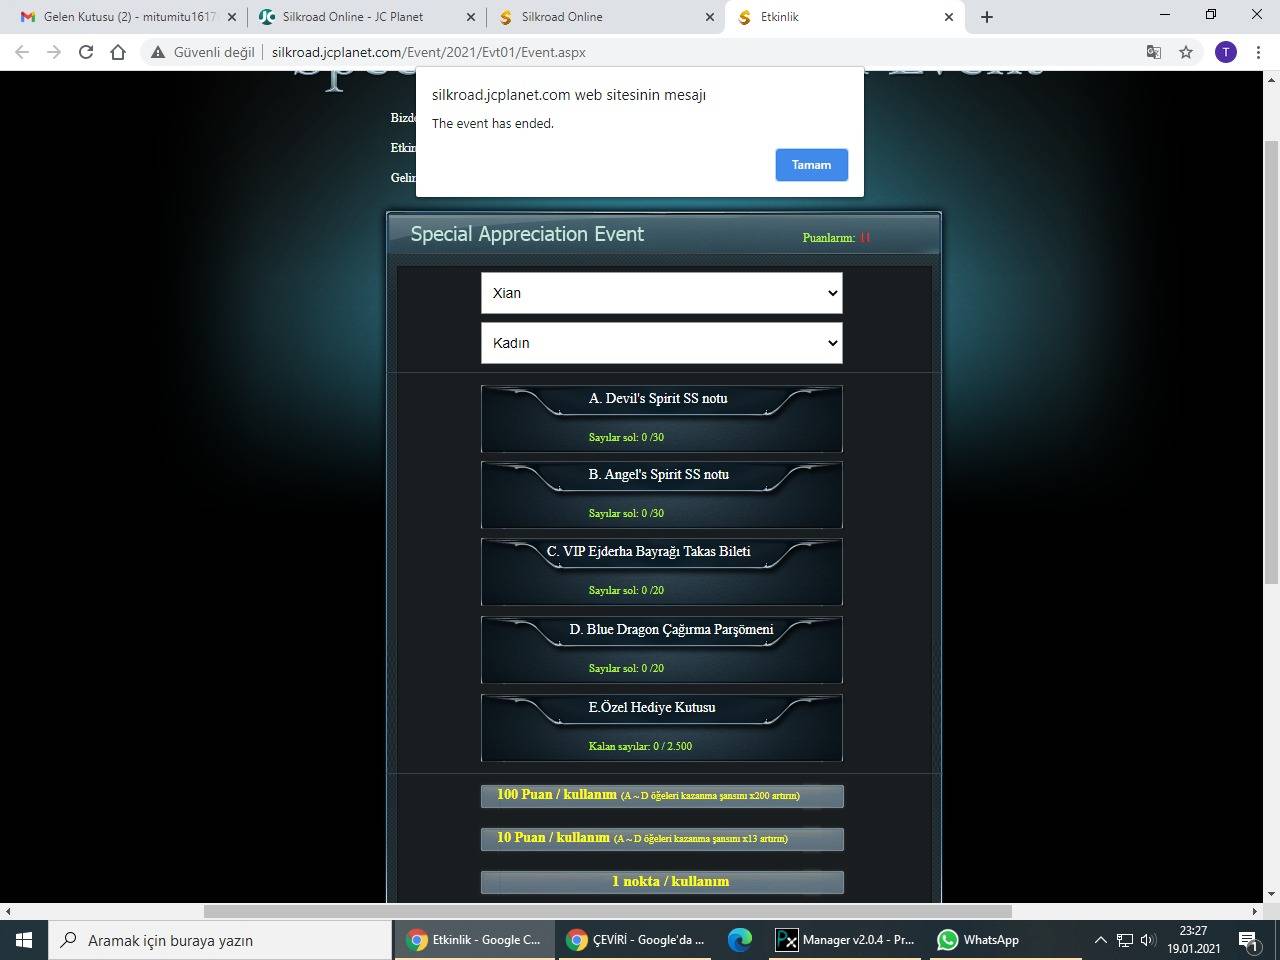This screenshot has width=1280, height=960.
Task: Select the Devil's Spirit SS notu reward
Action: coord(661,418)
